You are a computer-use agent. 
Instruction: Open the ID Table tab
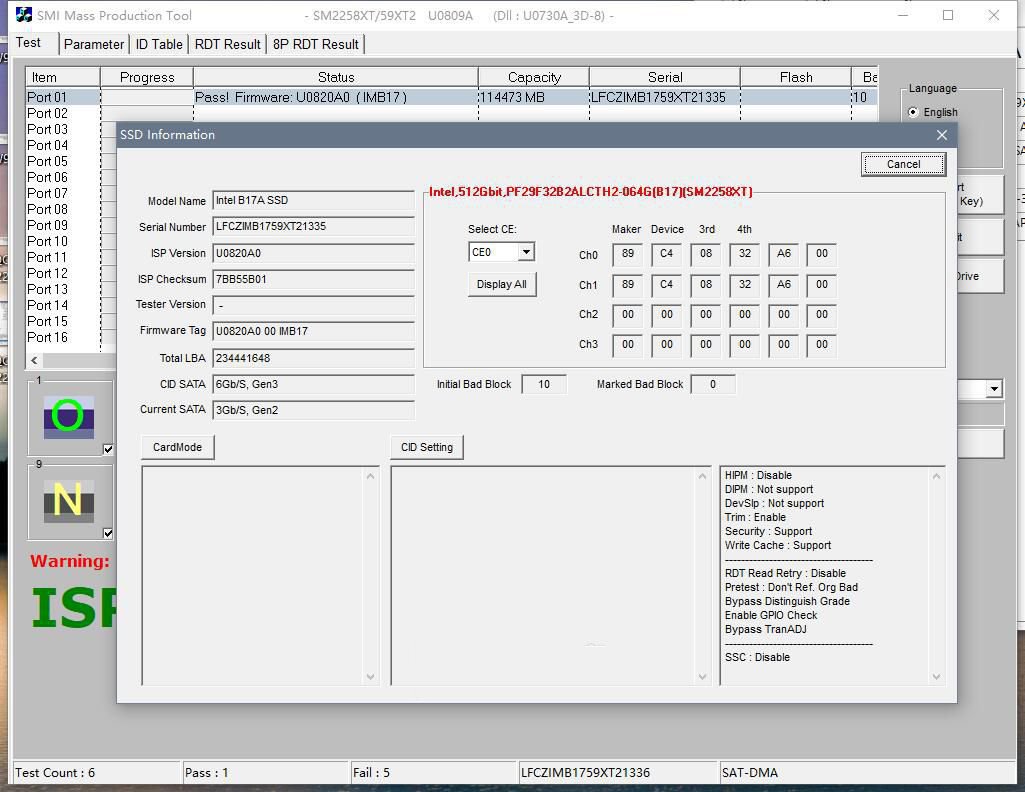tap(159, 44)
